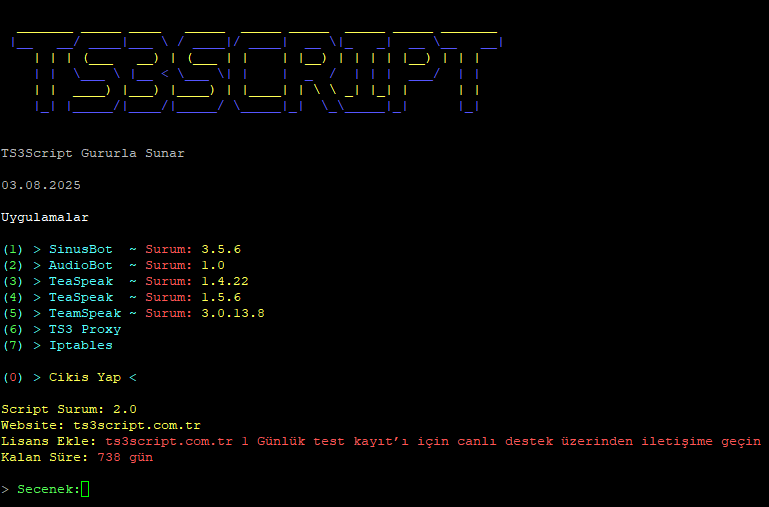
Task: Click the website ts3script.com.tr value
Action: coord(137,425)
